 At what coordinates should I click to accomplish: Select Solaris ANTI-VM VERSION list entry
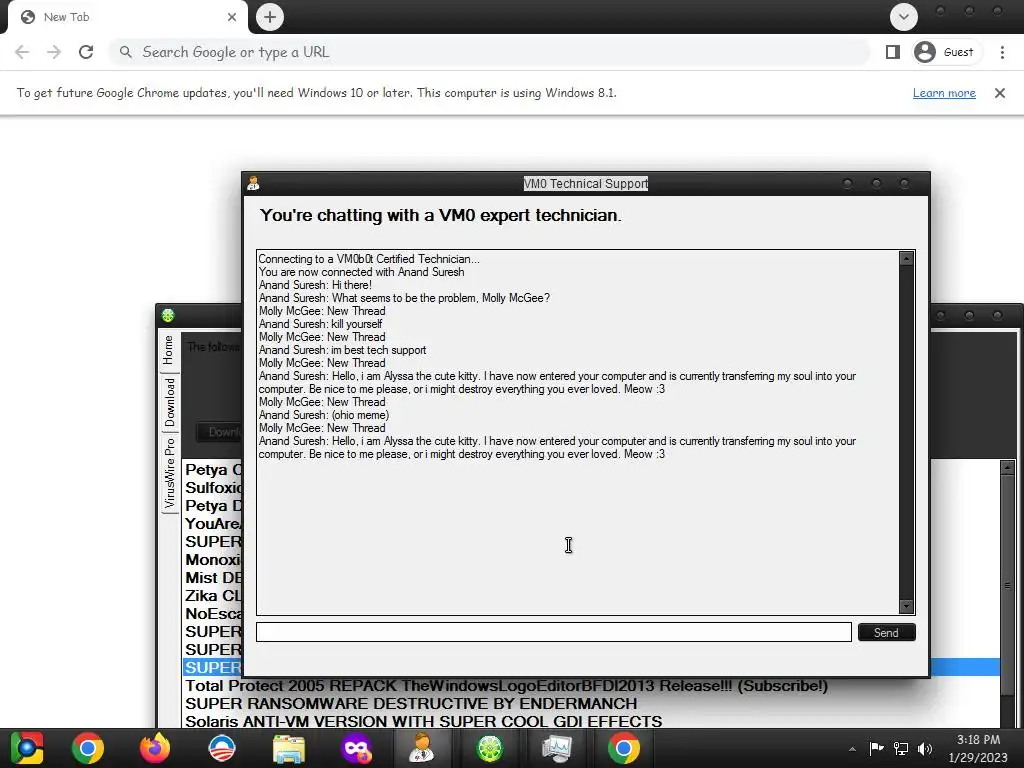[x=423, y=721]
